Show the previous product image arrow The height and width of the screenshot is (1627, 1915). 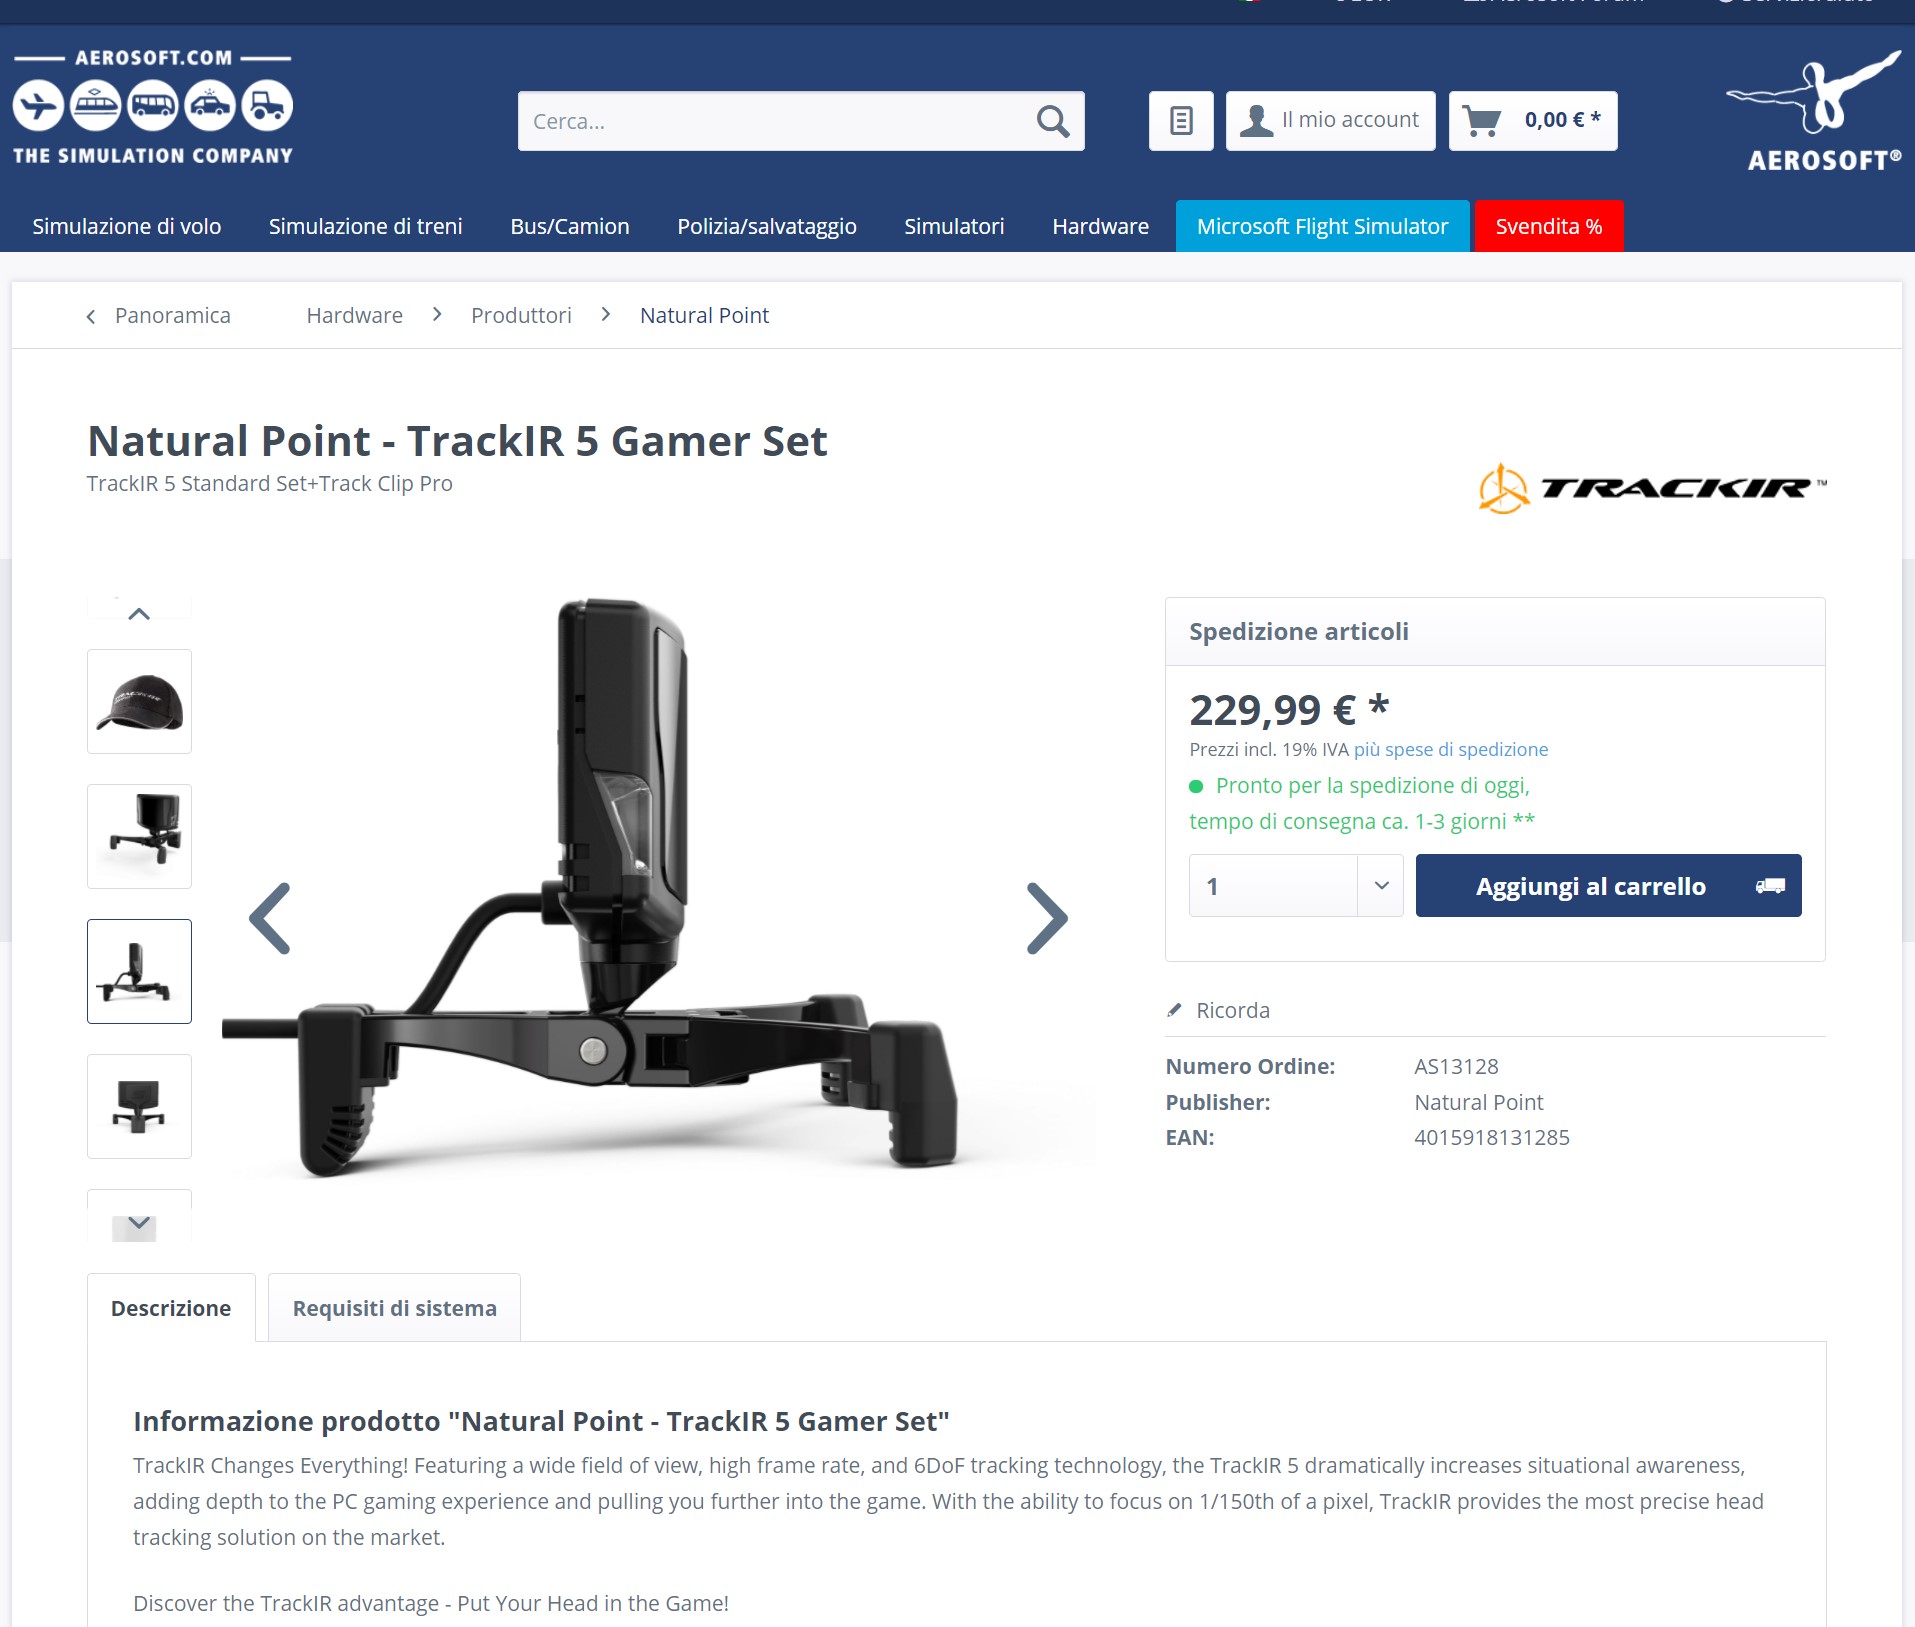[269, 918]
